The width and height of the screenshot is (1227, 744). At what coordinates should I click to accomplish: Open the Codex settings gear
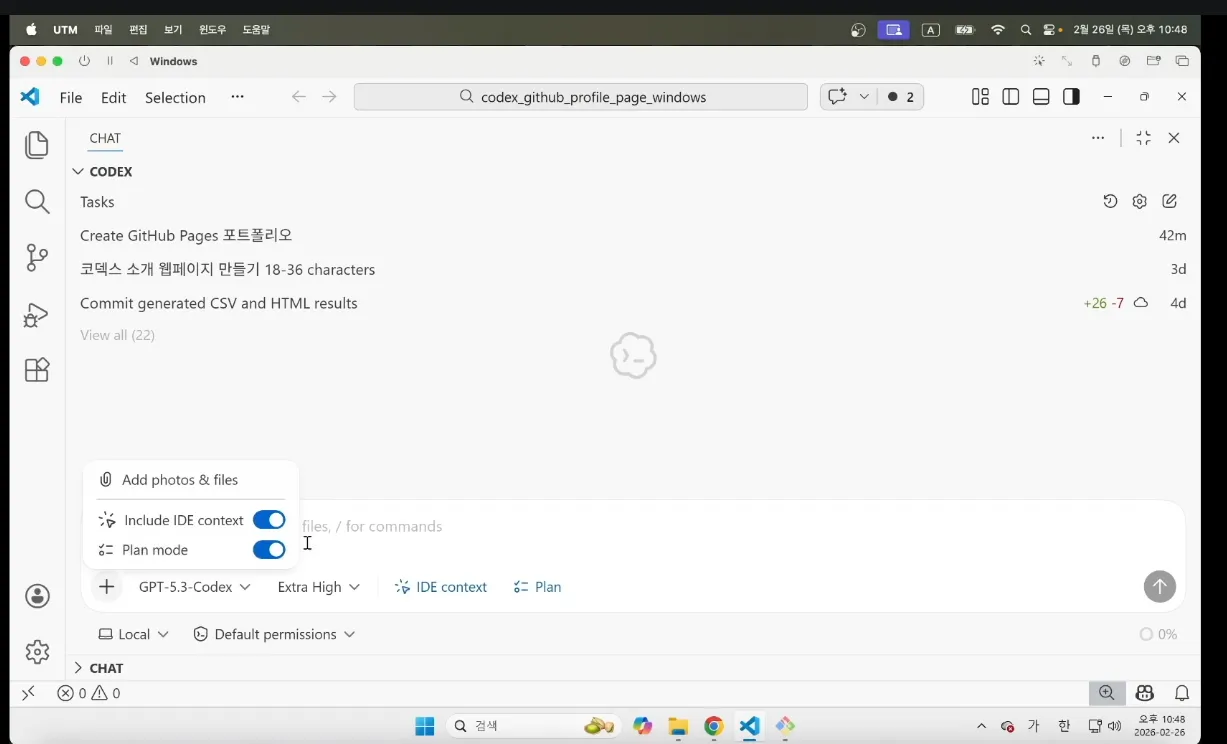[x=1139, y=201]
